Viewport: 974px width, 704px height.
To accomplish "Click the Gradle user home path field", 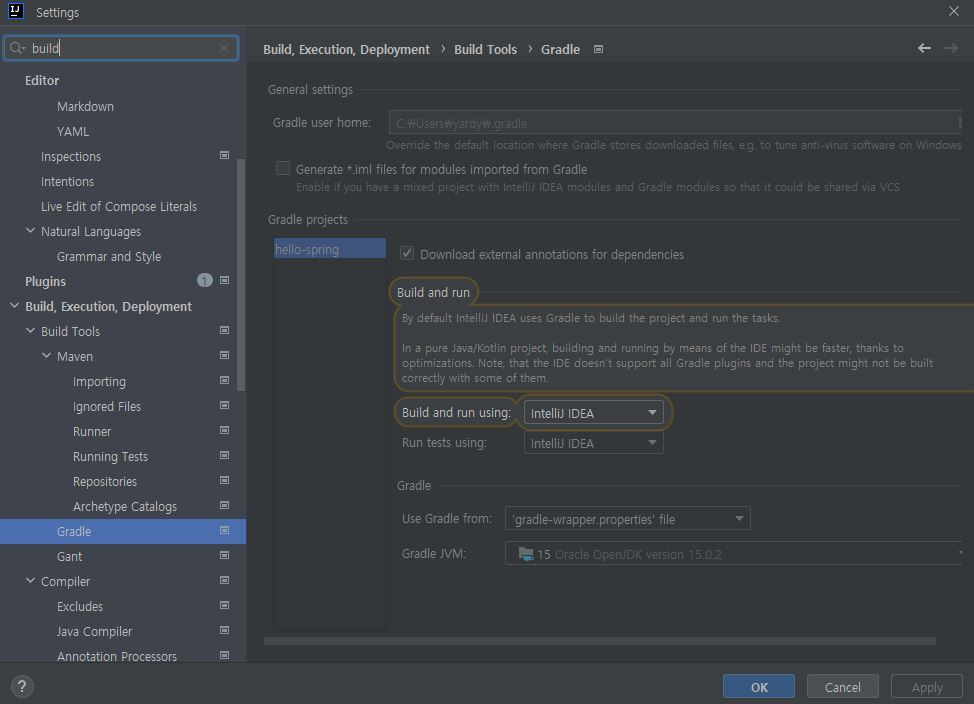I will pyautogui.click(x=675, y=123).
